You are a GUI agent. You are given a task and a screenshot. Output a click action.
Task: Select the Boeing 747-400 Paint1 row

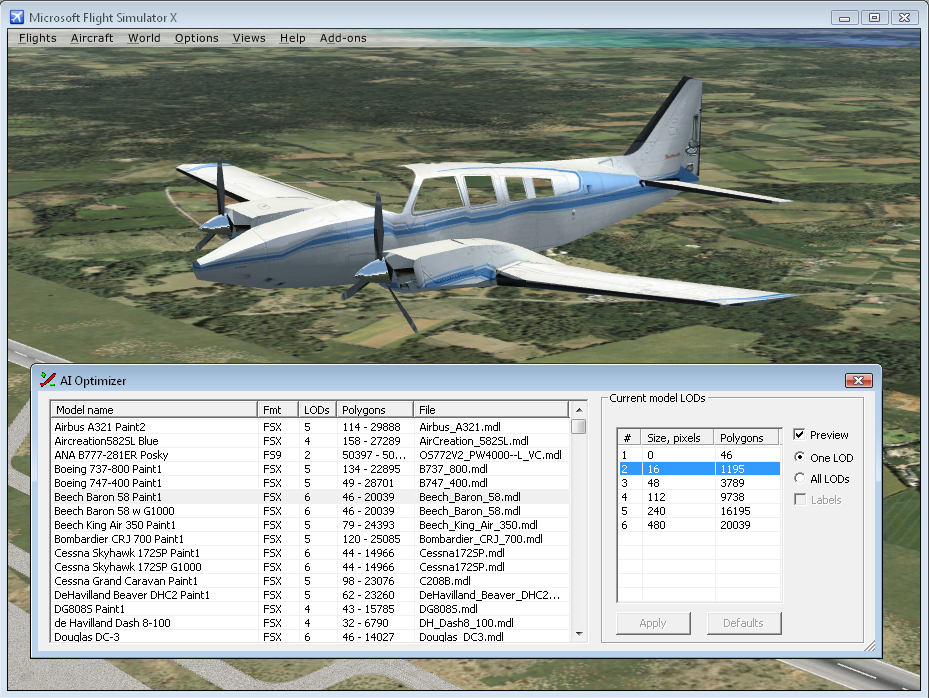point(310,483)
